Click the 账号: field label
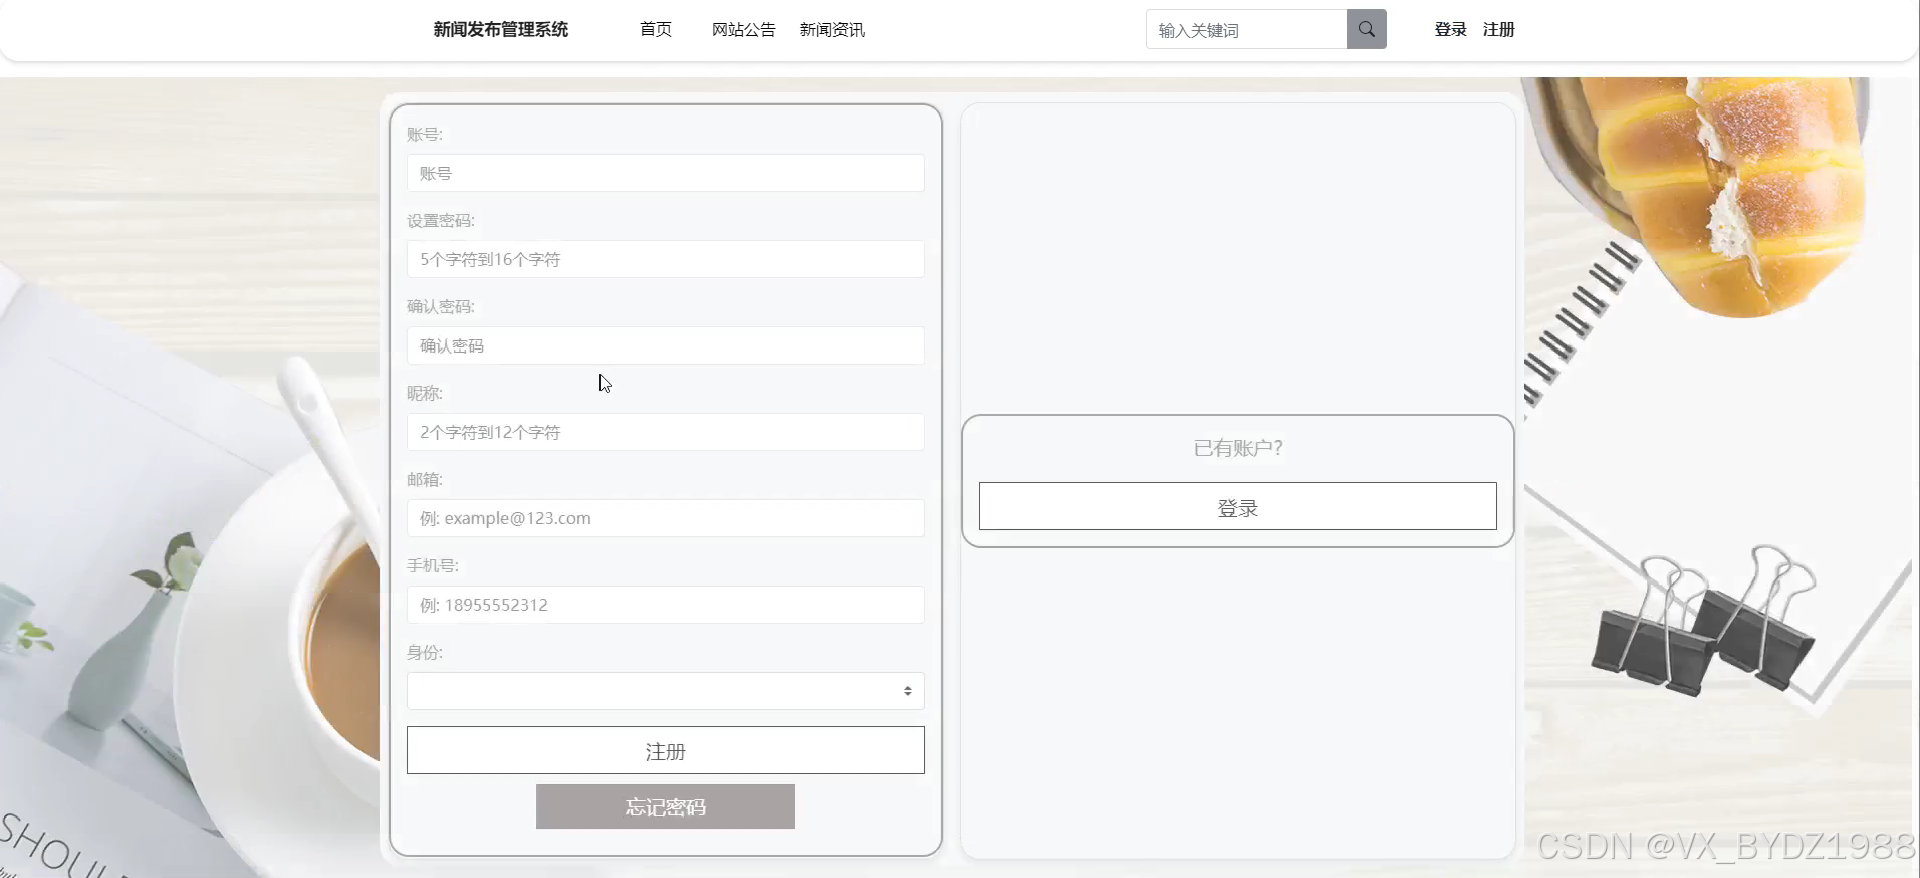 point(424,134)
